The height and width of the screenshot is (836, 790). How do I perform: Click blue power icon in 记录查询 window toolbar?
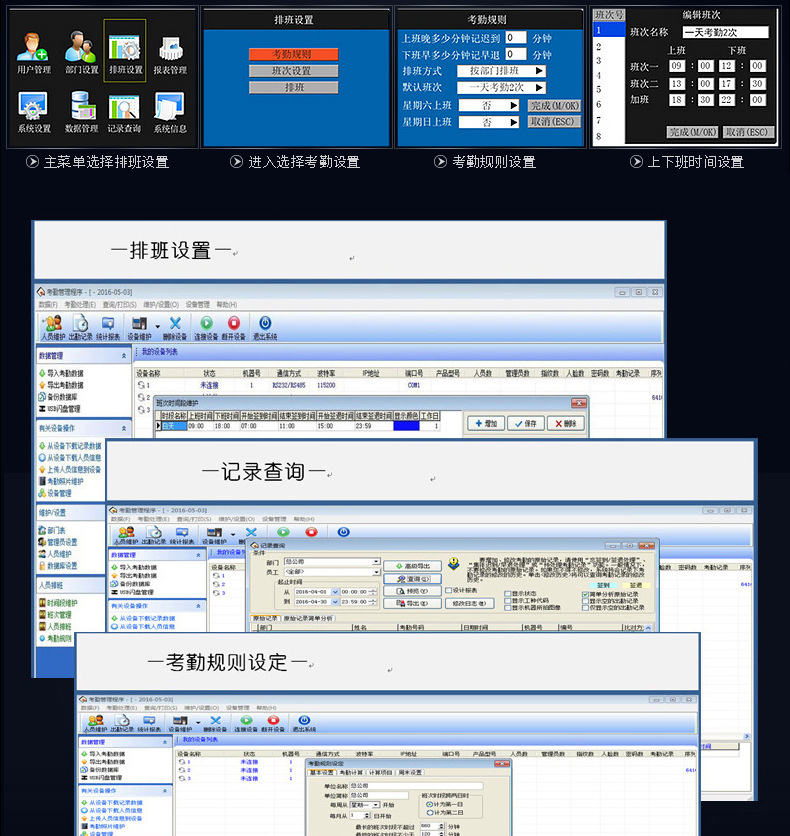point(344,532)
